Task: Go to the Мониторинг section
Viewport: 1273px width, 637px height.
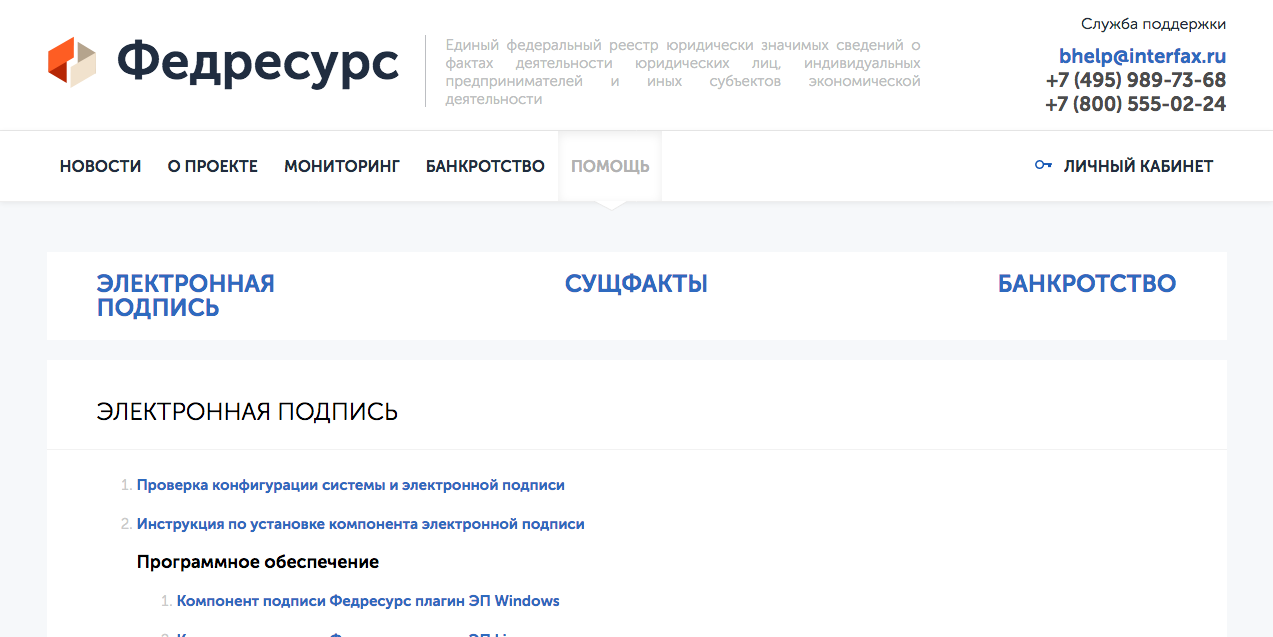Action: point(342,166)
